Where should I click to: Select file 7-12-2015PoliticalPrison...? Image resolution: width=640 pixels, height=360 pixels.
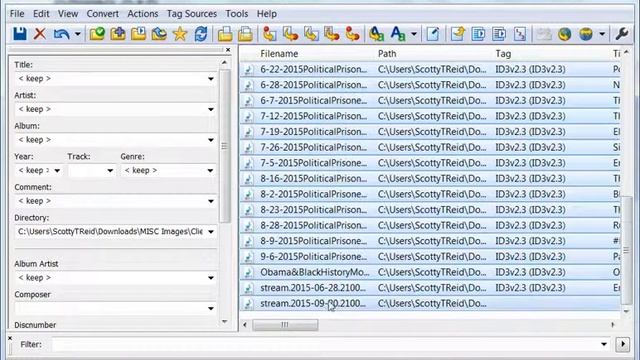[x=313, y=116]
